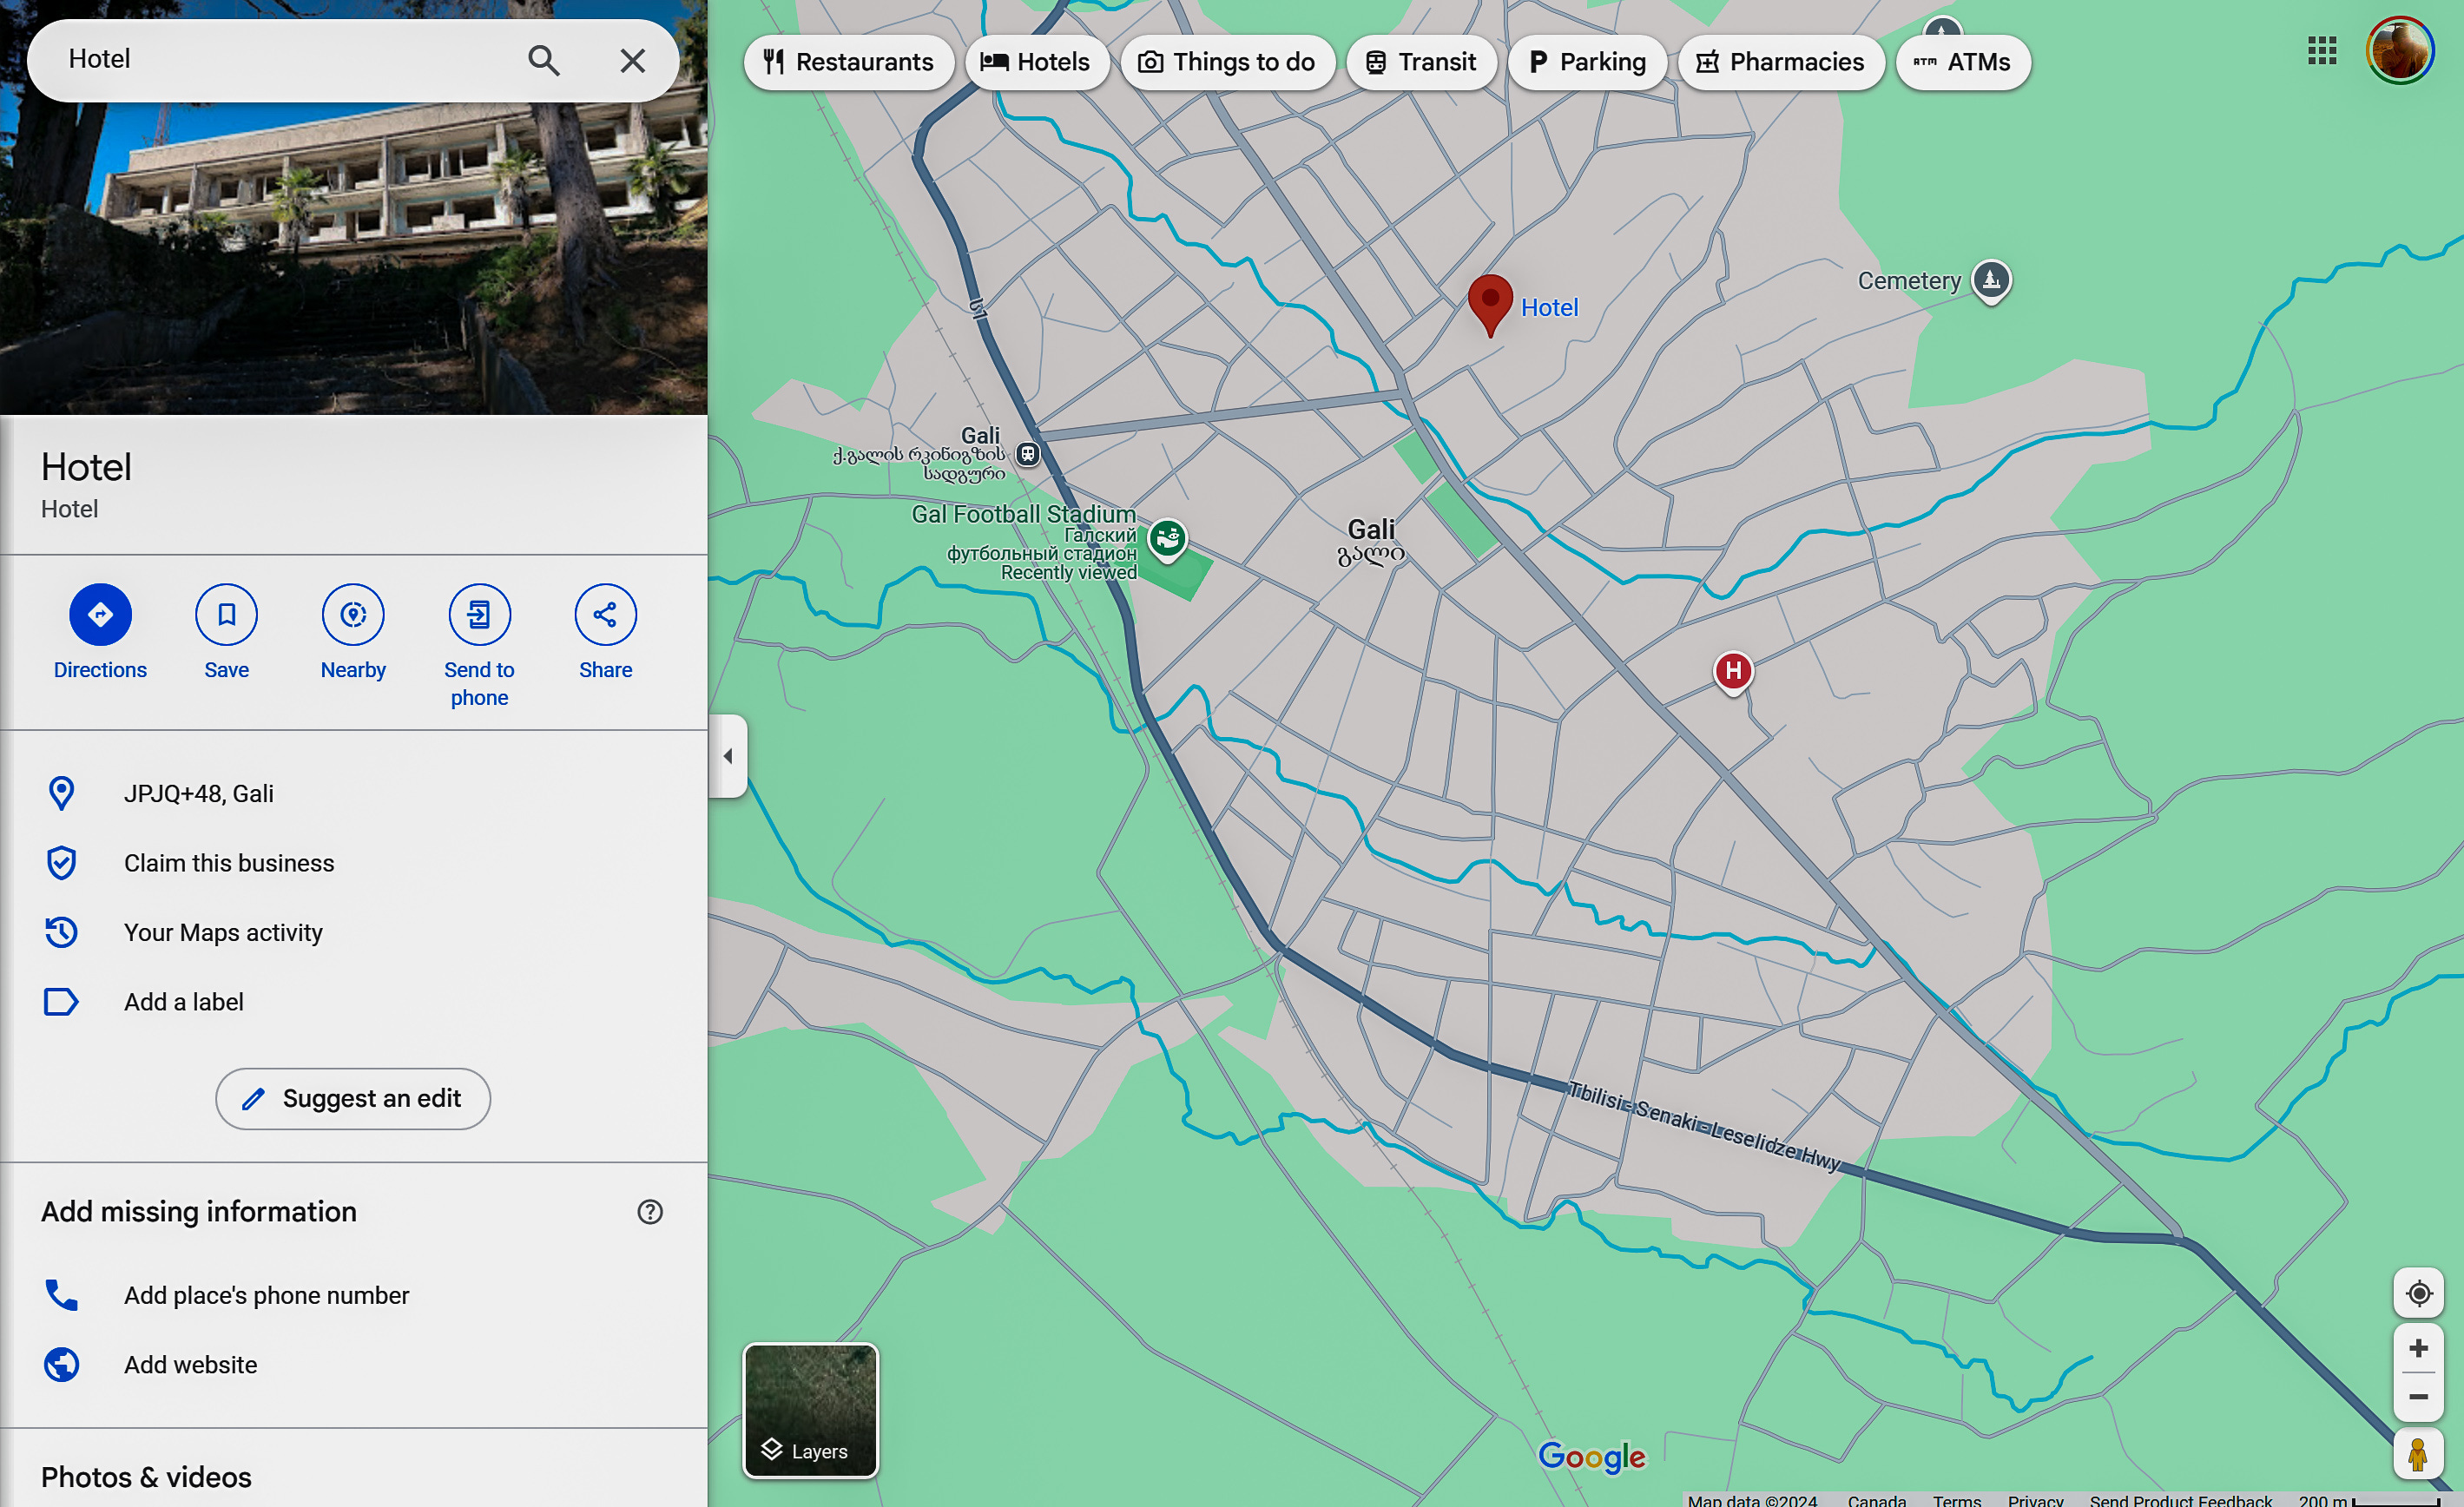Image resolution: width=2464 pixels, height=1507 pixels.
Task: Select the Pharmacies chip
Action: (1780, 62)
